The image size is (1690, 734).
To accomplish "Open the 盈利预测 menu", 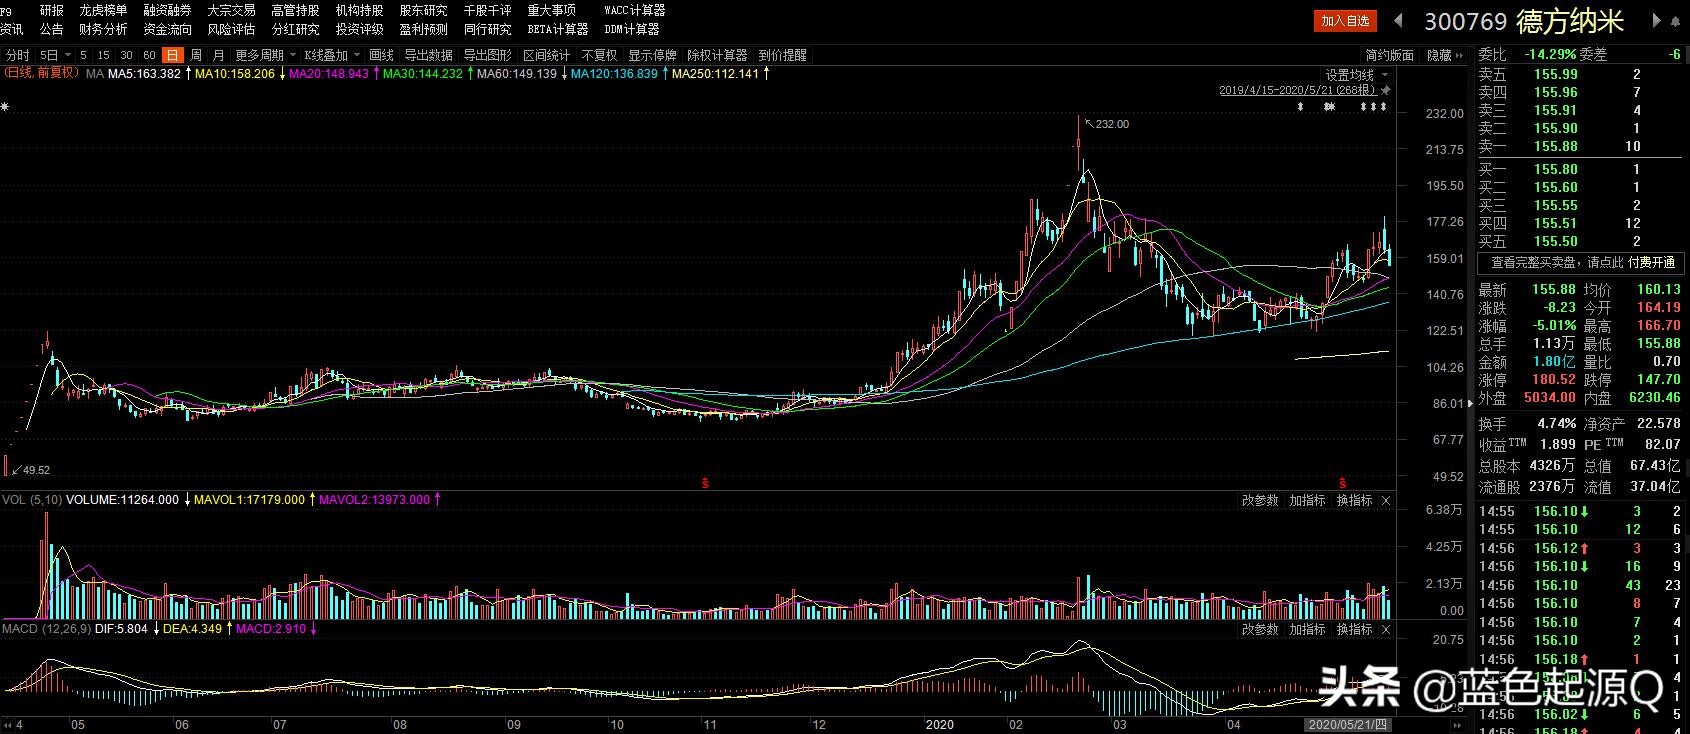I will pos(424,29).
